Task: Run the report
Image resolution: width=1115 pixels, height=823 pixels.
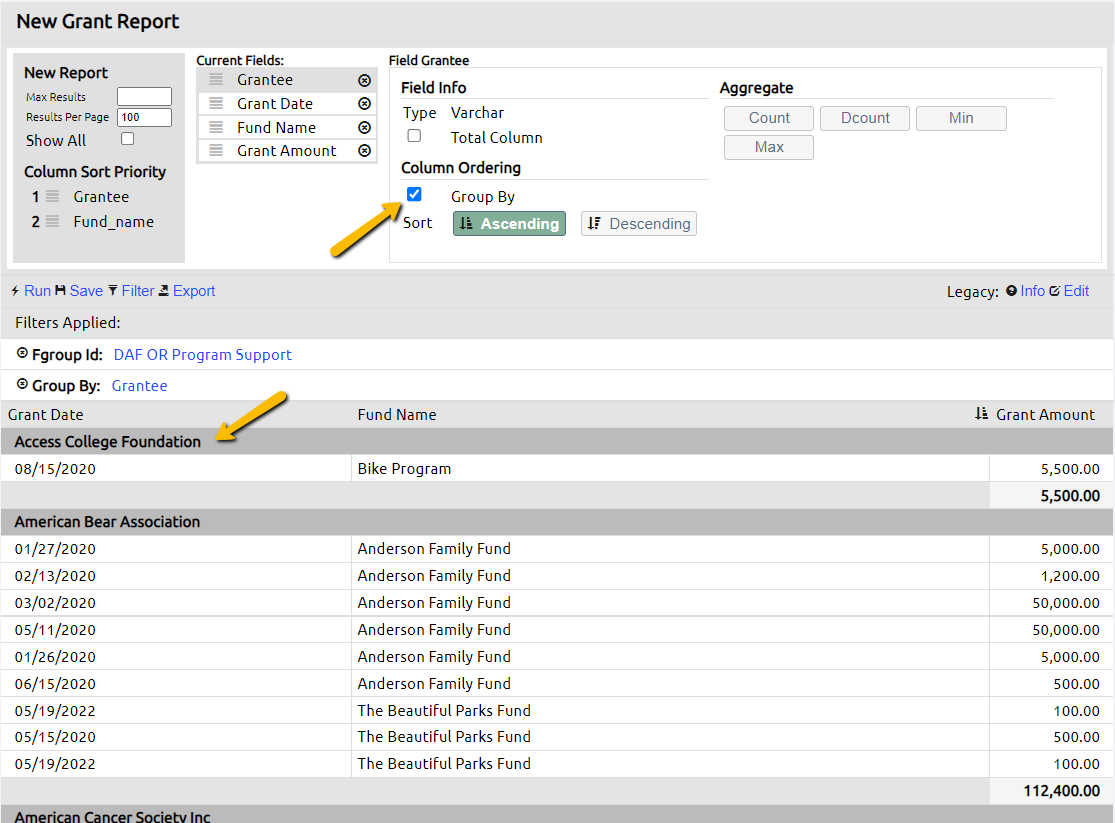Action: (x=38, y=291)
